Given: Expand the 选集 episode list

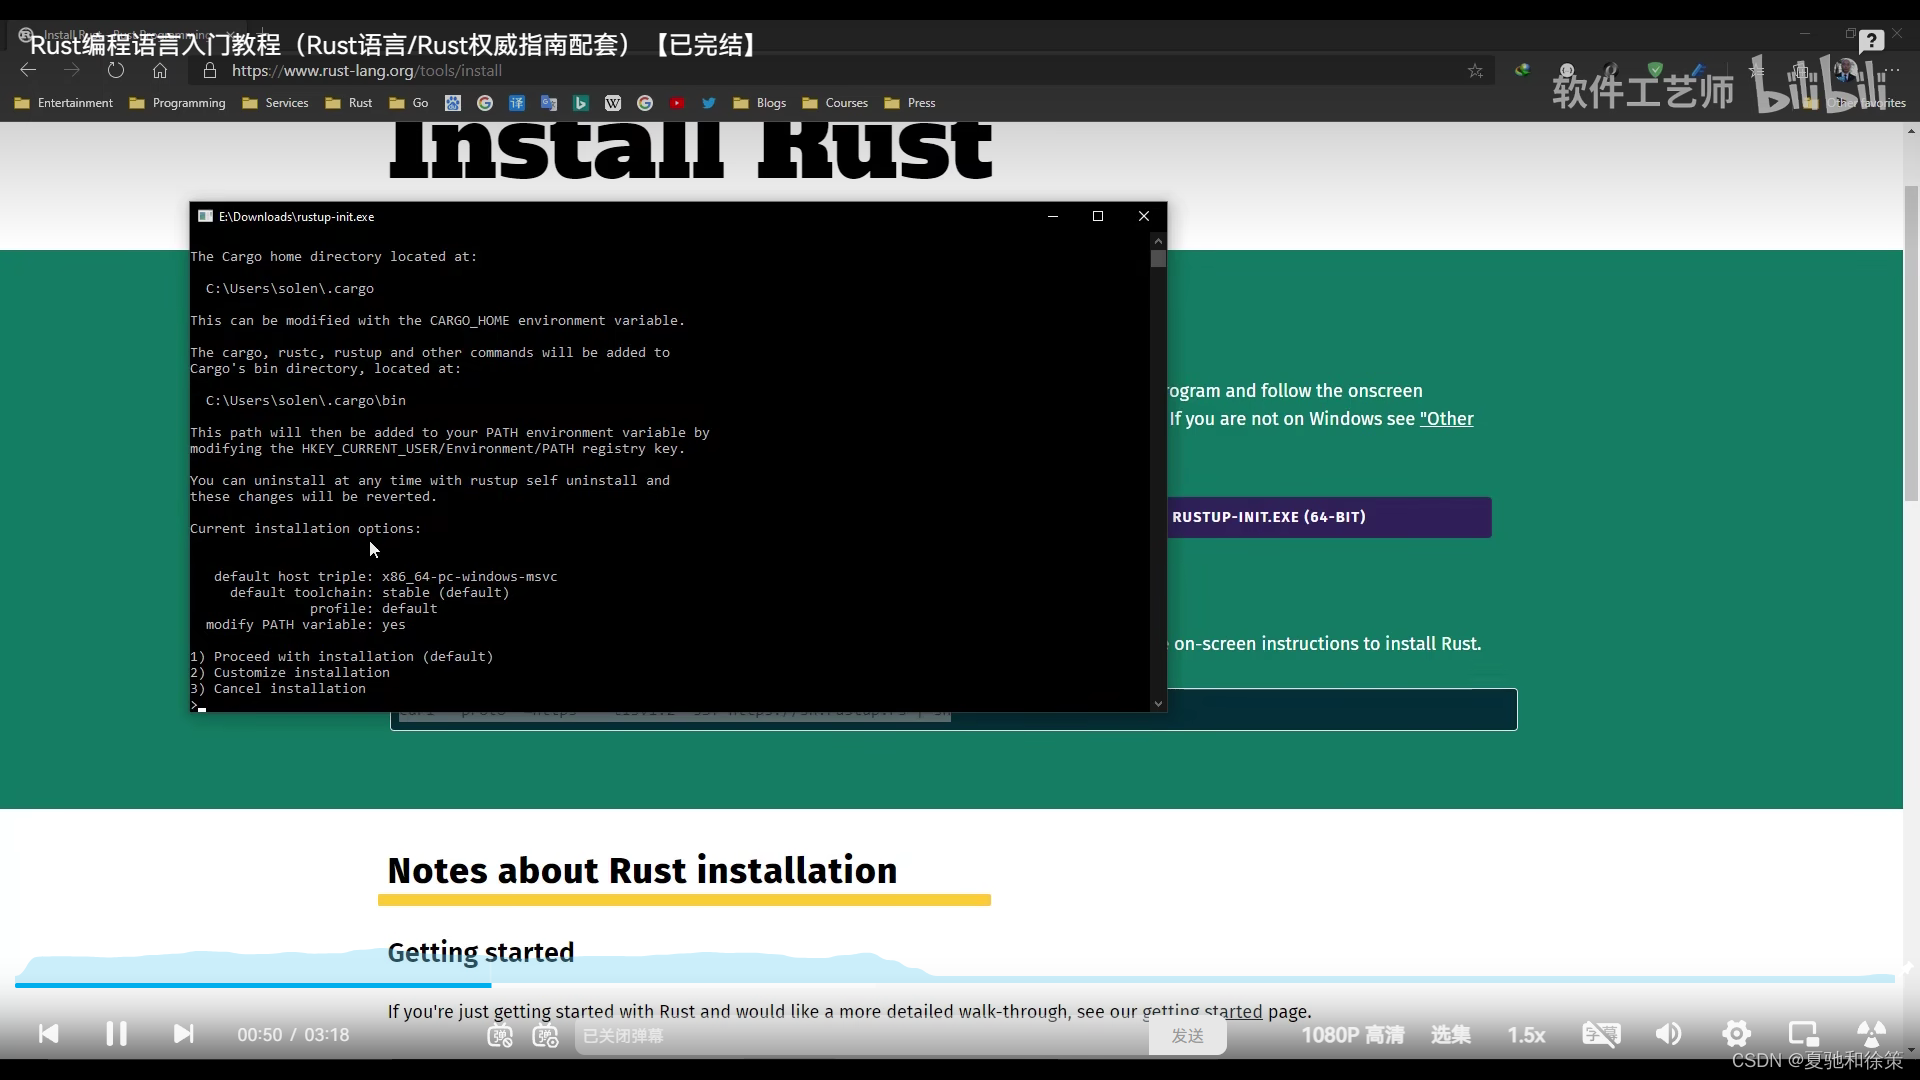Looking at the screenshot, I should point(1450,1035).
